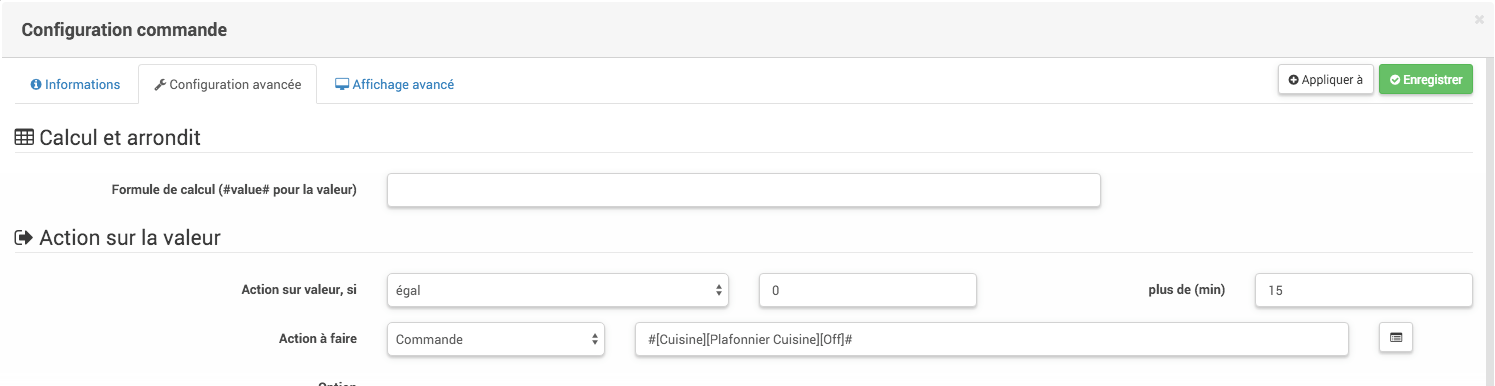
Task: Click the Plafonnier Cuisine Off command field
Action: coord(992,339)
